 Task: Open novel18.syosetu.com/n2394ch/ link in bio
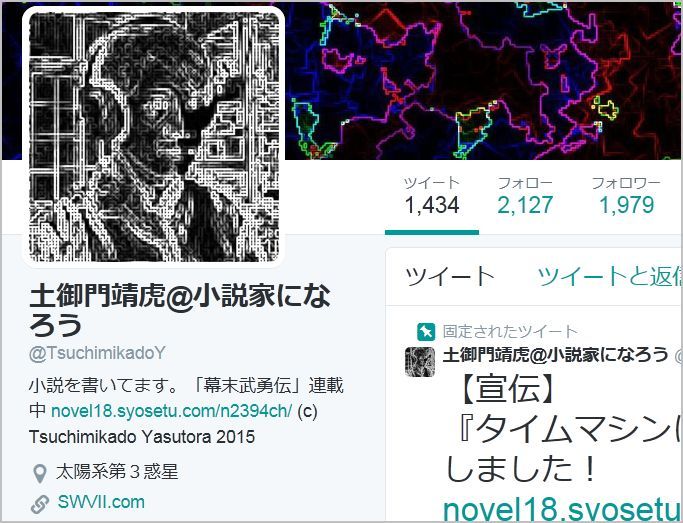171,411
